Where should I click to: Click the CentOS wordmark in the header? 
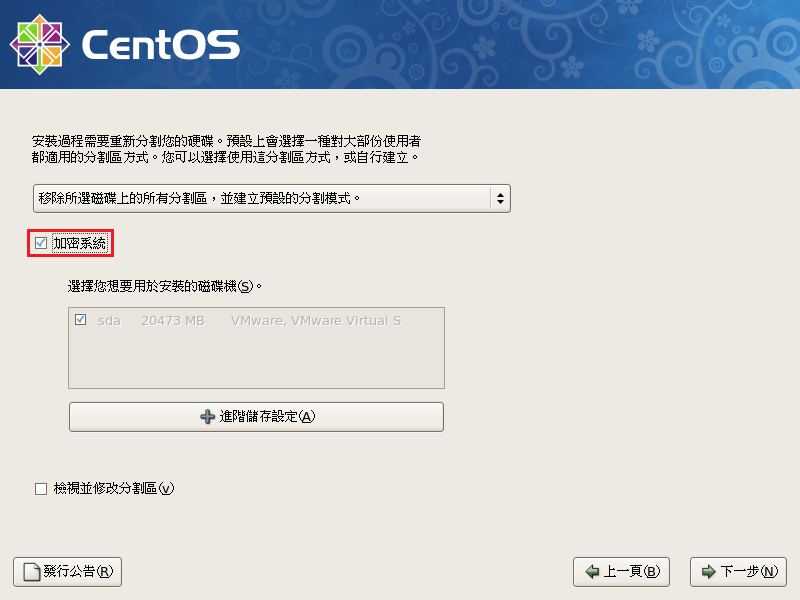pos(160,45)
